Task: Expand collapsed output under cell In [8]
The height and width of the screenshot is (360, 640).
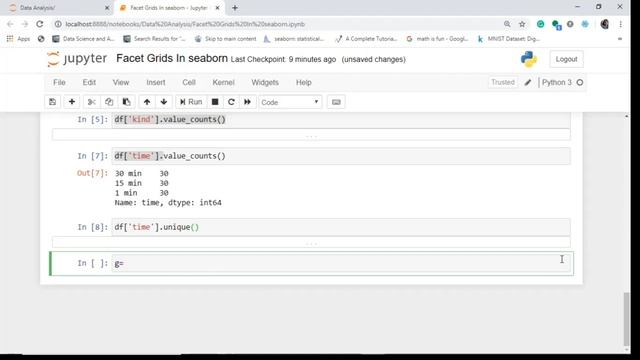Action: [x=311, y=242]
